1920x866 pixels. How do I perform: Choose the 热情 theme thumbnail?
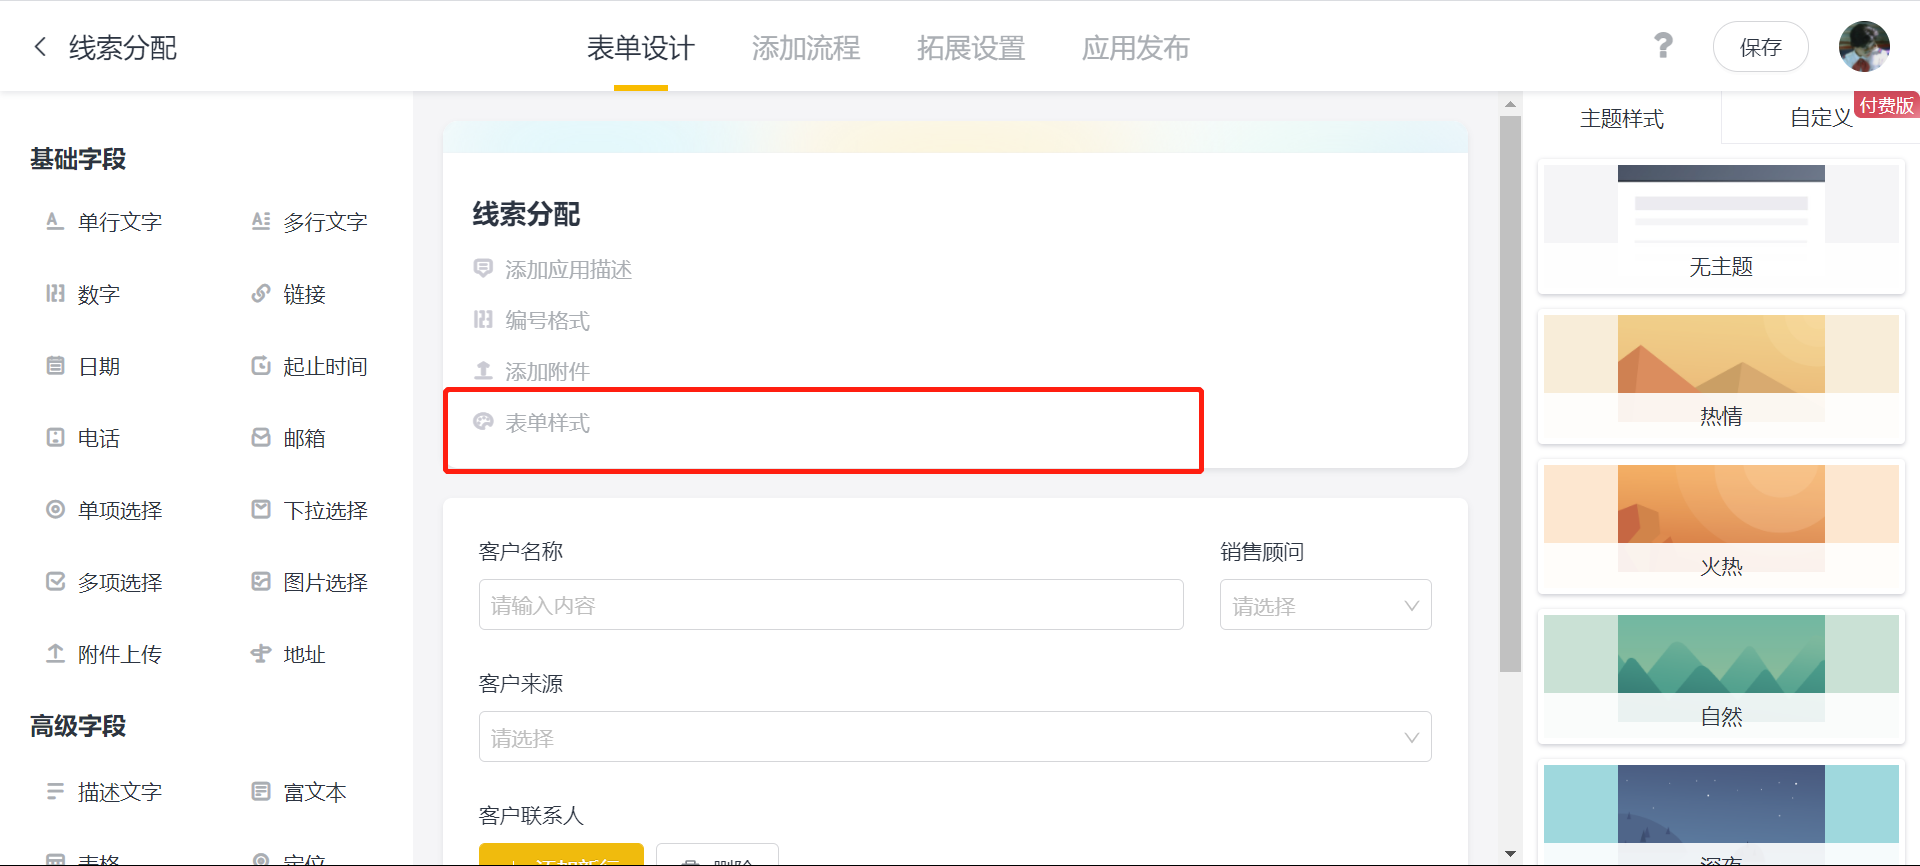pos(1721,376)
